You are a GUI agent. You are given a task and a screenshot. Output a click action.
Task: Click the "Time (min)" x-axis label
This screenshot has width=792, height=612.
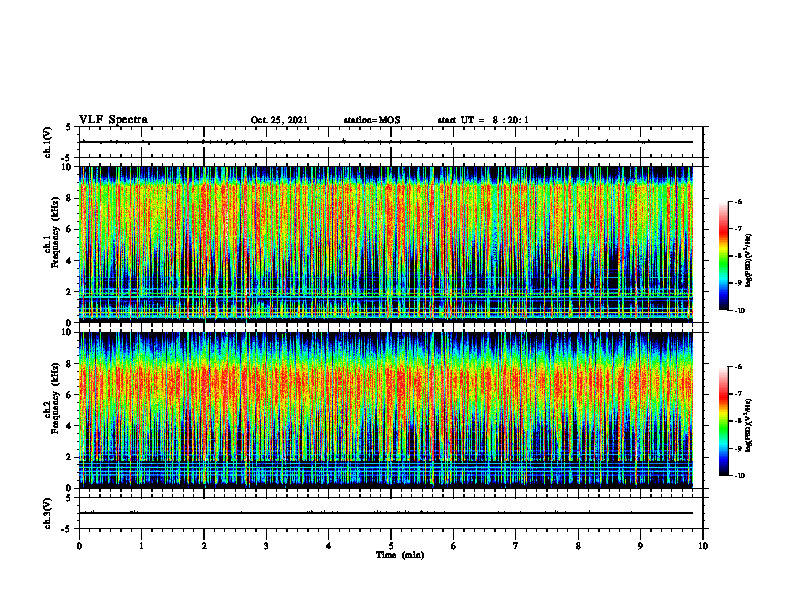(x=400, y=555)
